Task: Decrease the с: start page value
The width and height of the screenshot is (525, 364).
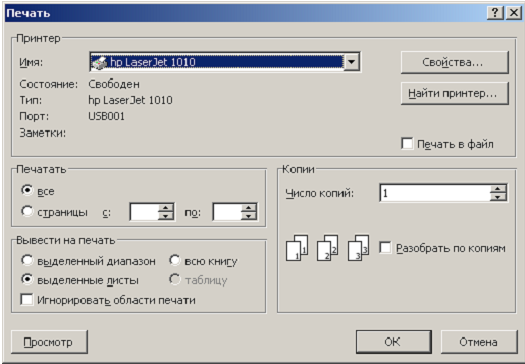Action: point(166,216)
